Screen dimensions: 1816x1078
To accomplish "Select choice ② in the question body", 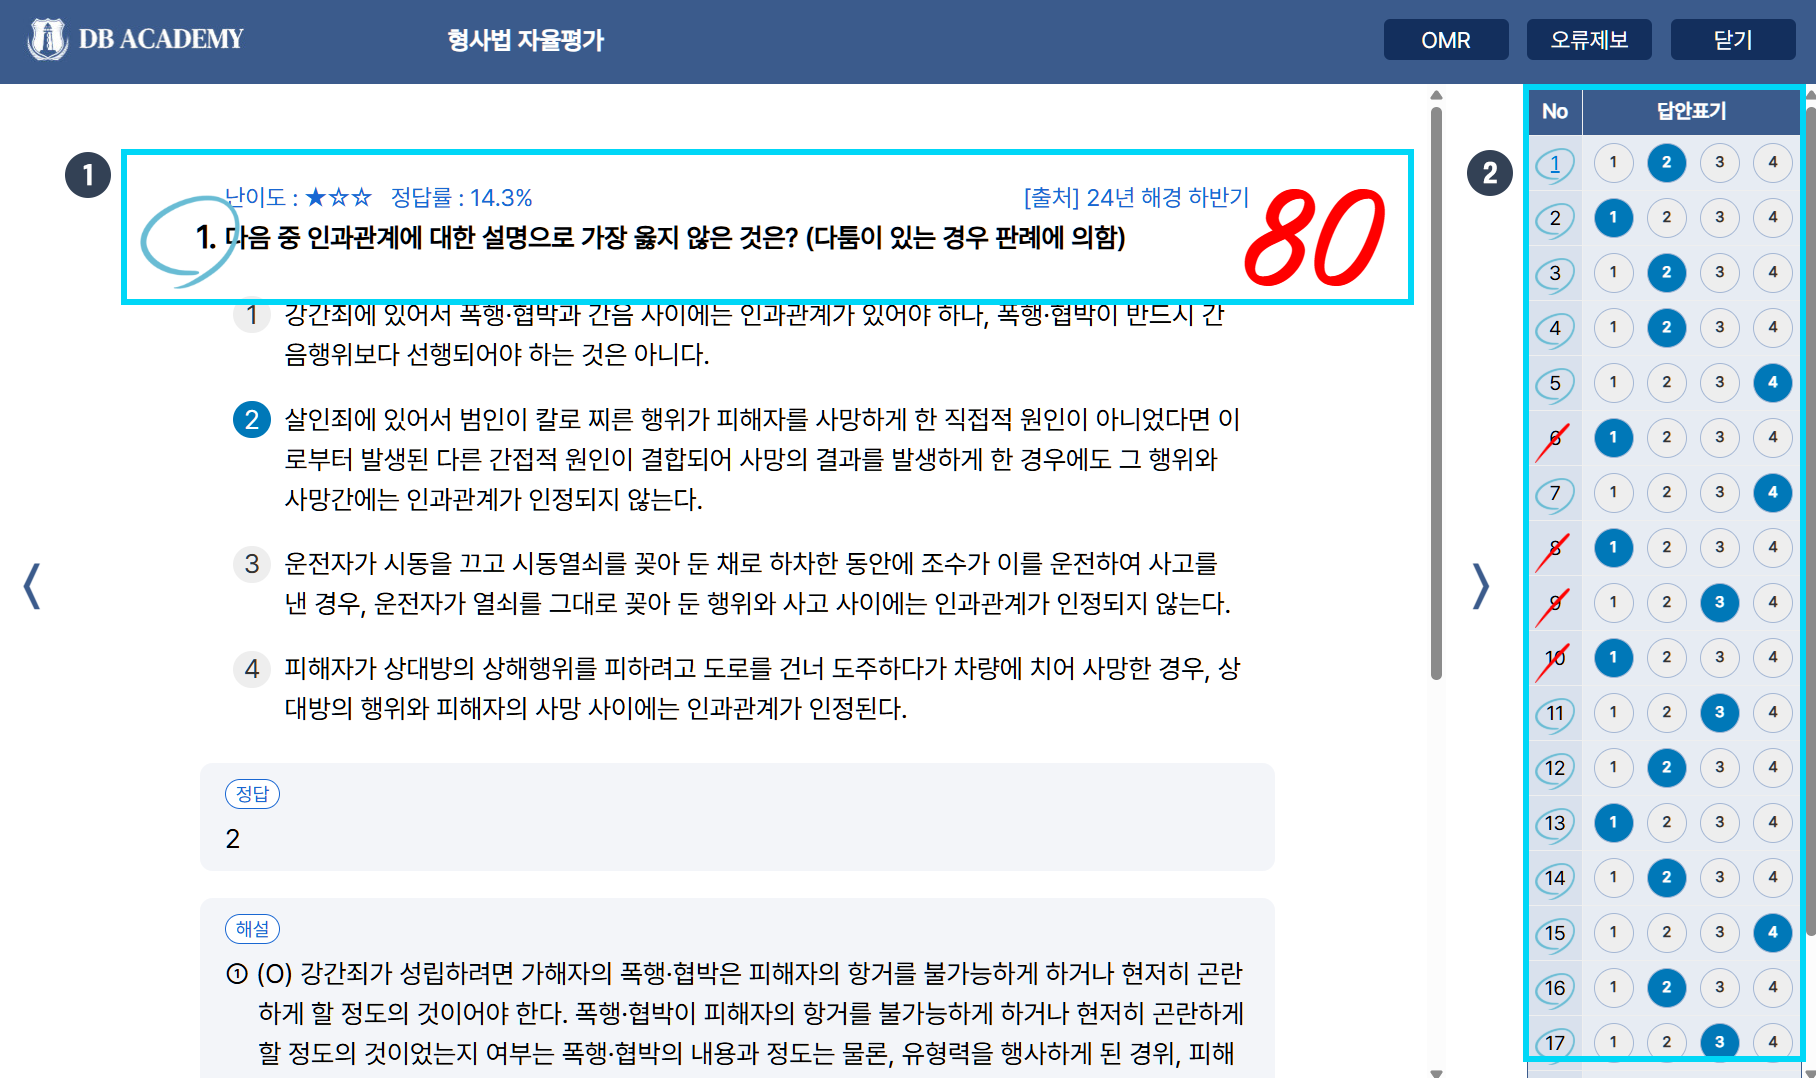I will point(251,420).
